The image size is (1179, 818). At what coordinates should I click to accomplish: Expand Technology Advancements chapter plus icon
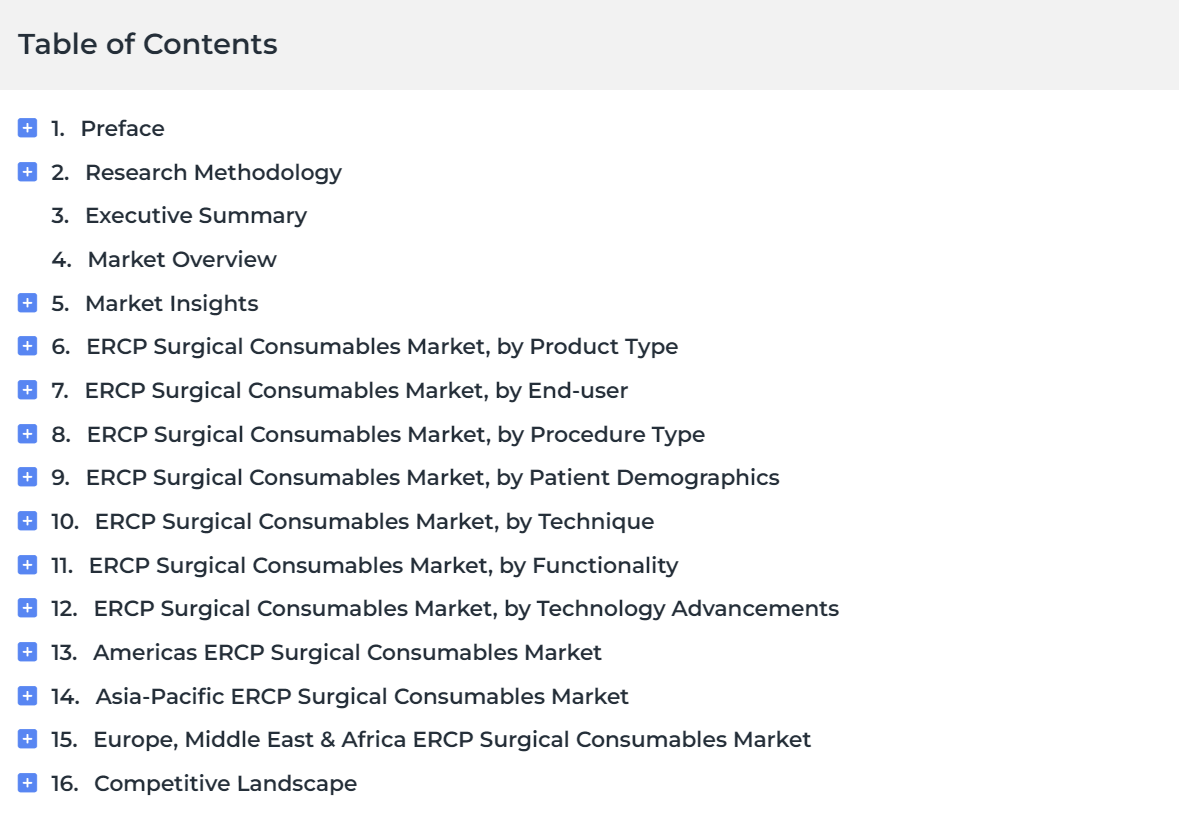coord(27,608)
